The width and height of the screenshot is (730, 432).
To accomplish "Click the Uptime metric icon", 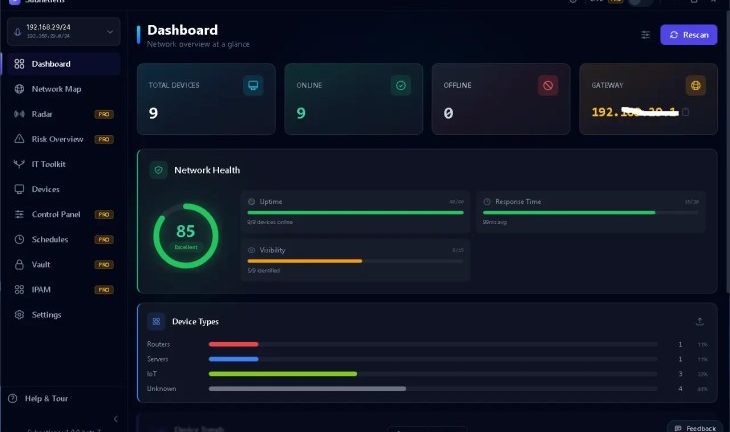I will (251, 202).
